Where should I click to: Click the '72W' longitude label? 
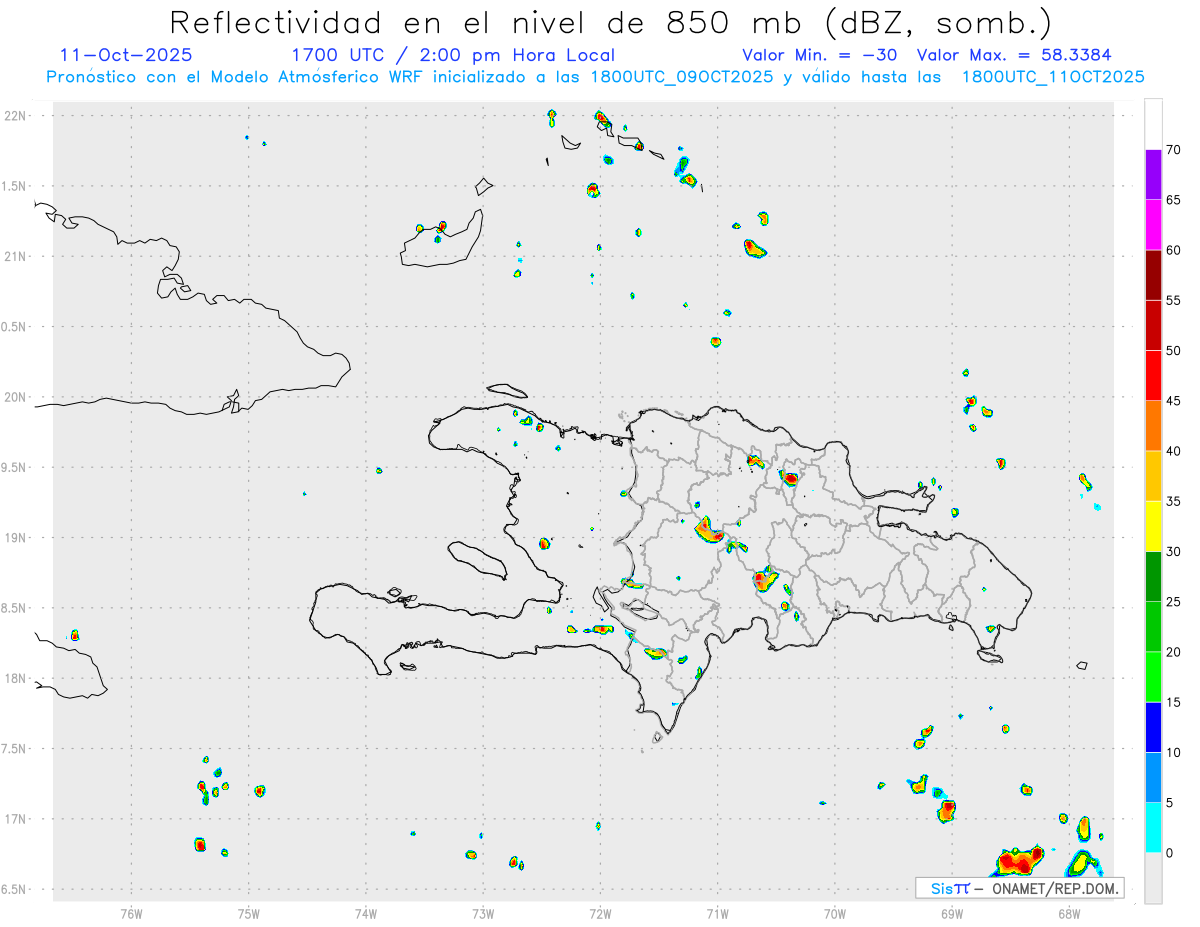(x=600, y=913)
